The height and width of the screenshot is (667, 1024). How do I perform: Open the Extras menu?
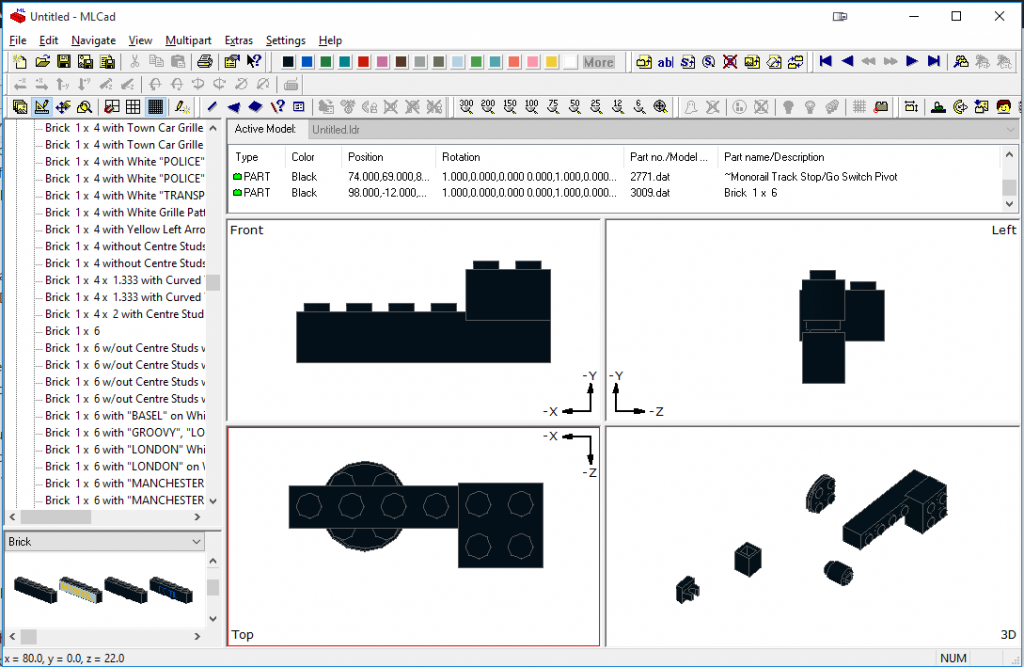pyautogui.click(x=238, y=41)
